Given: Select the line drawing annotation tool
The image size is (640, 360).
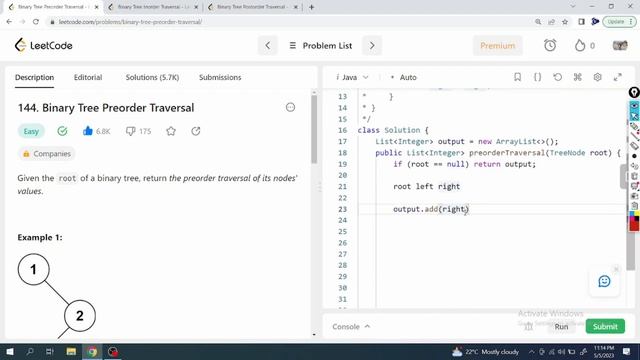Looking at the screenshot, I should (634, 136).
